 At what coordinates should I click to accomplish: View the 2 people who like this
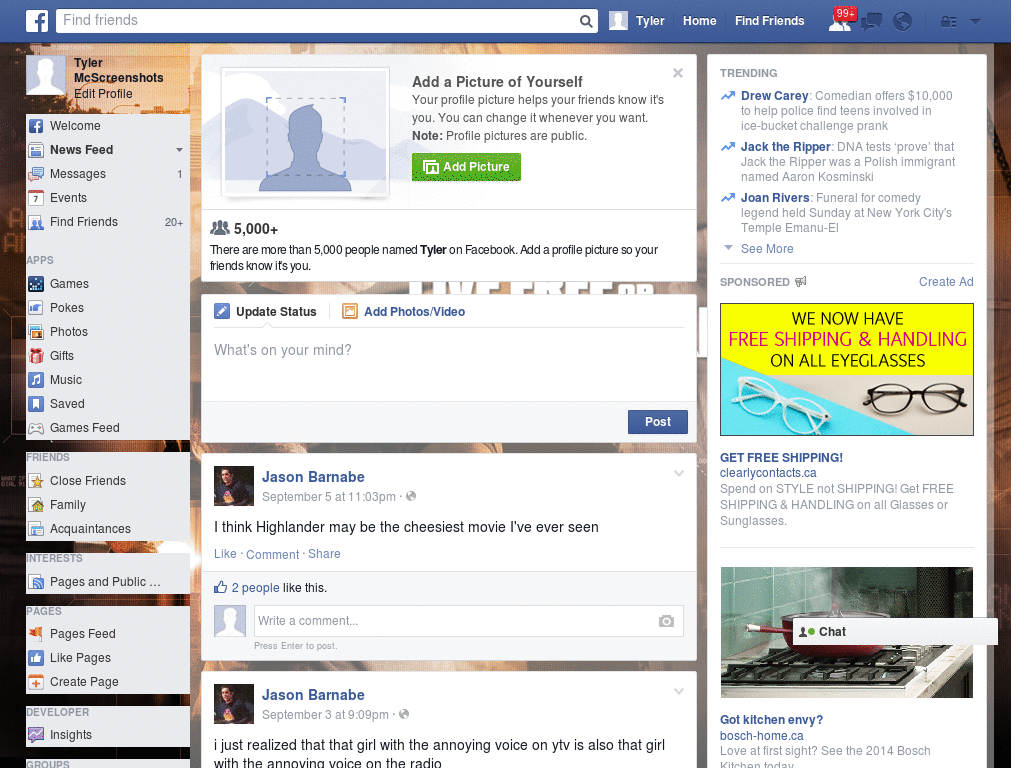coord(255,588)
